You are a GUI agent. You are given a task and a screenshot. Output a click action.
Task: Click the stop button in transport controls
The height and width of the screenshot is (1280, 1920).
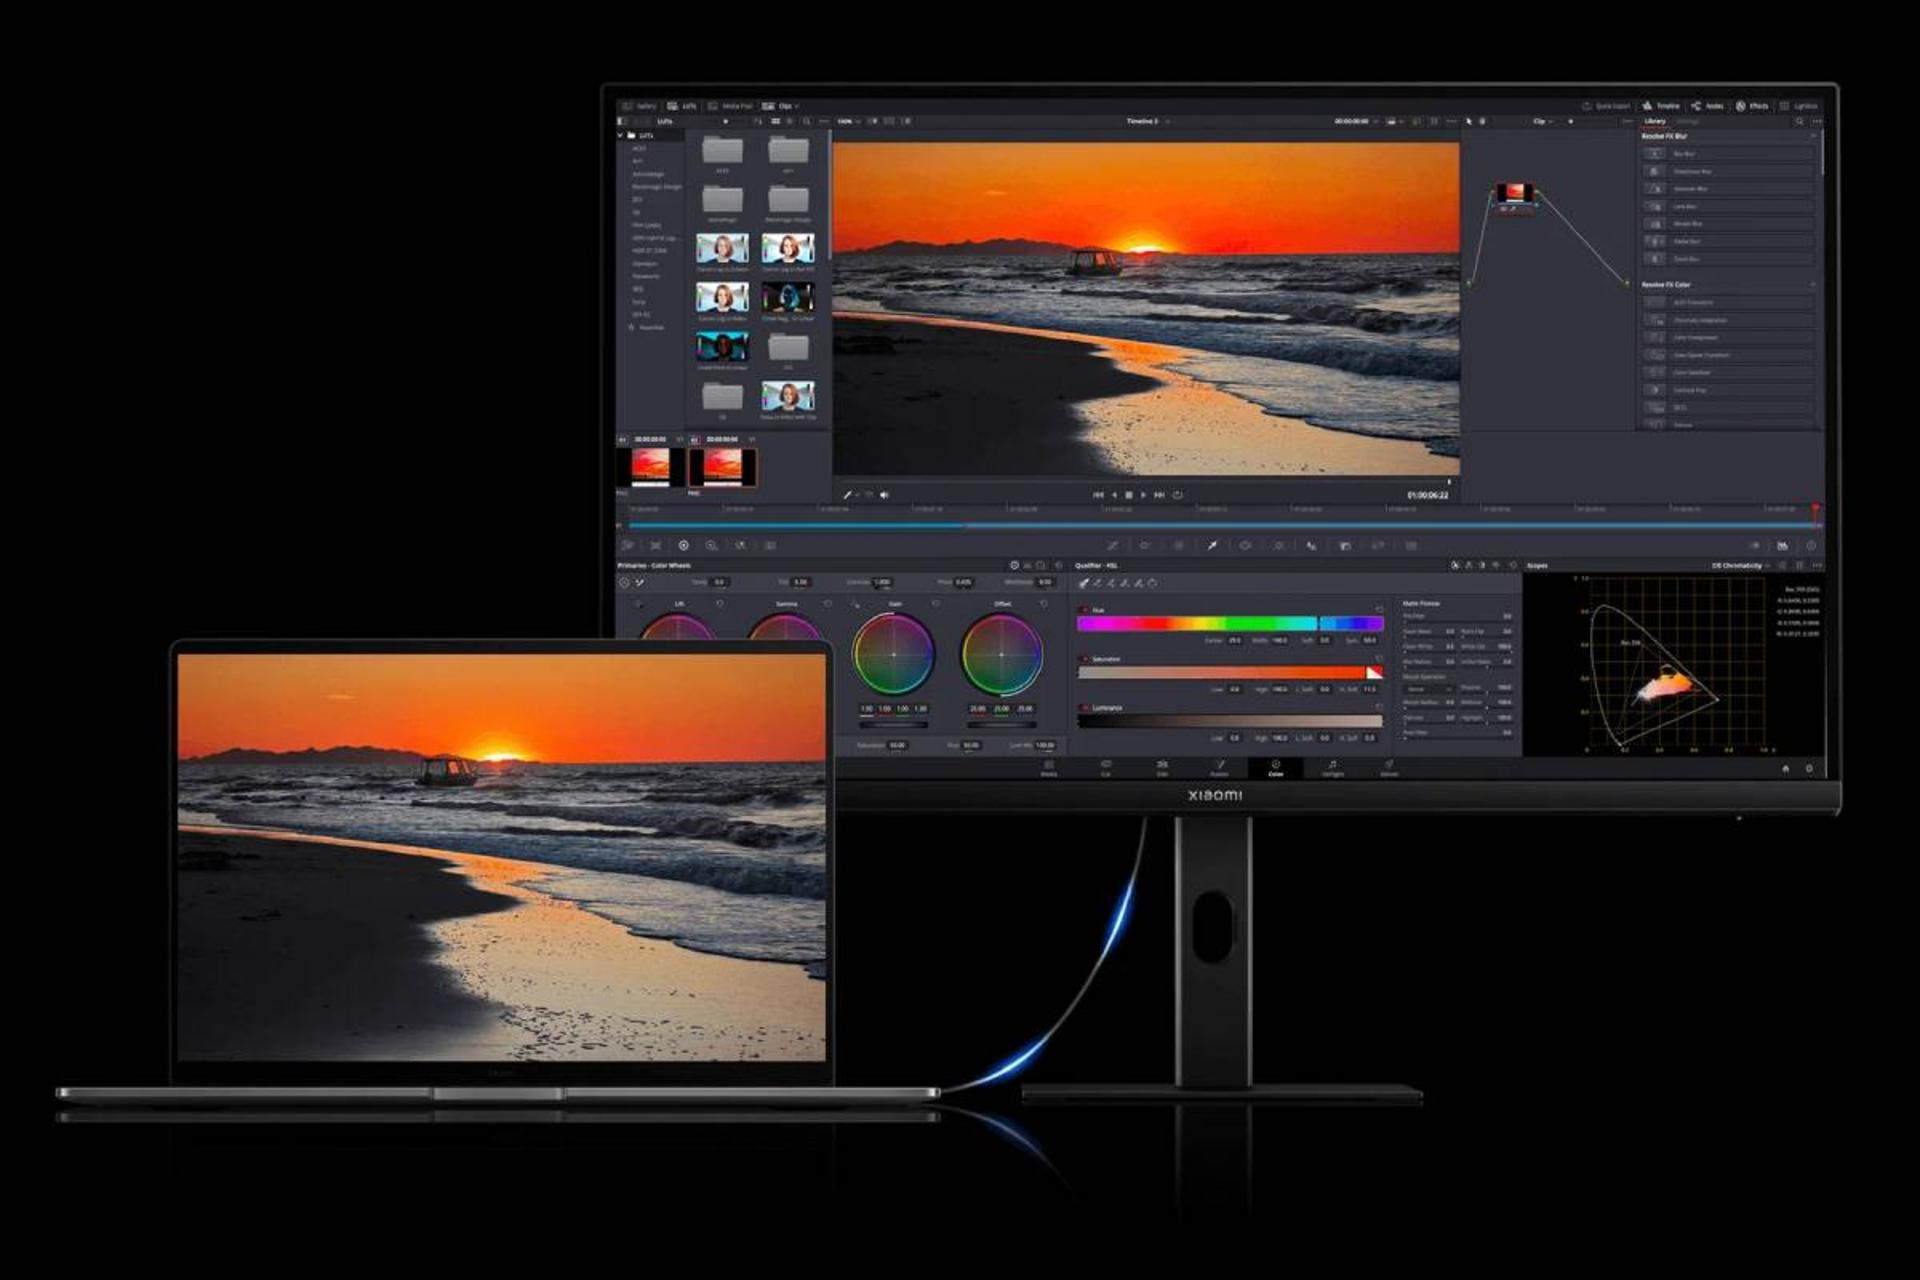[x=1129, y=495]
